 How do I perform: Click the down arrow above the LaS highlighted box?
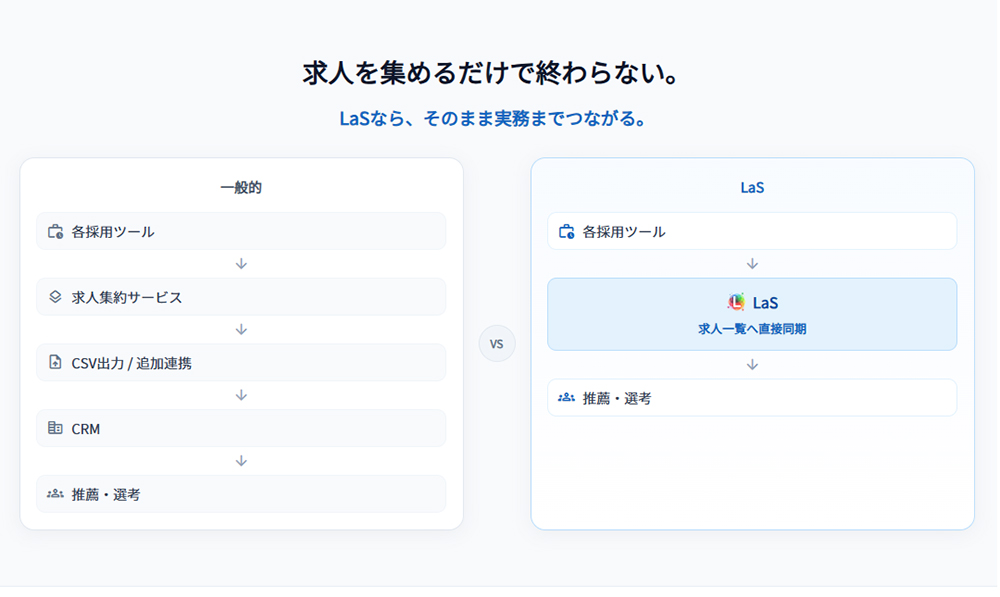(753, 263)
